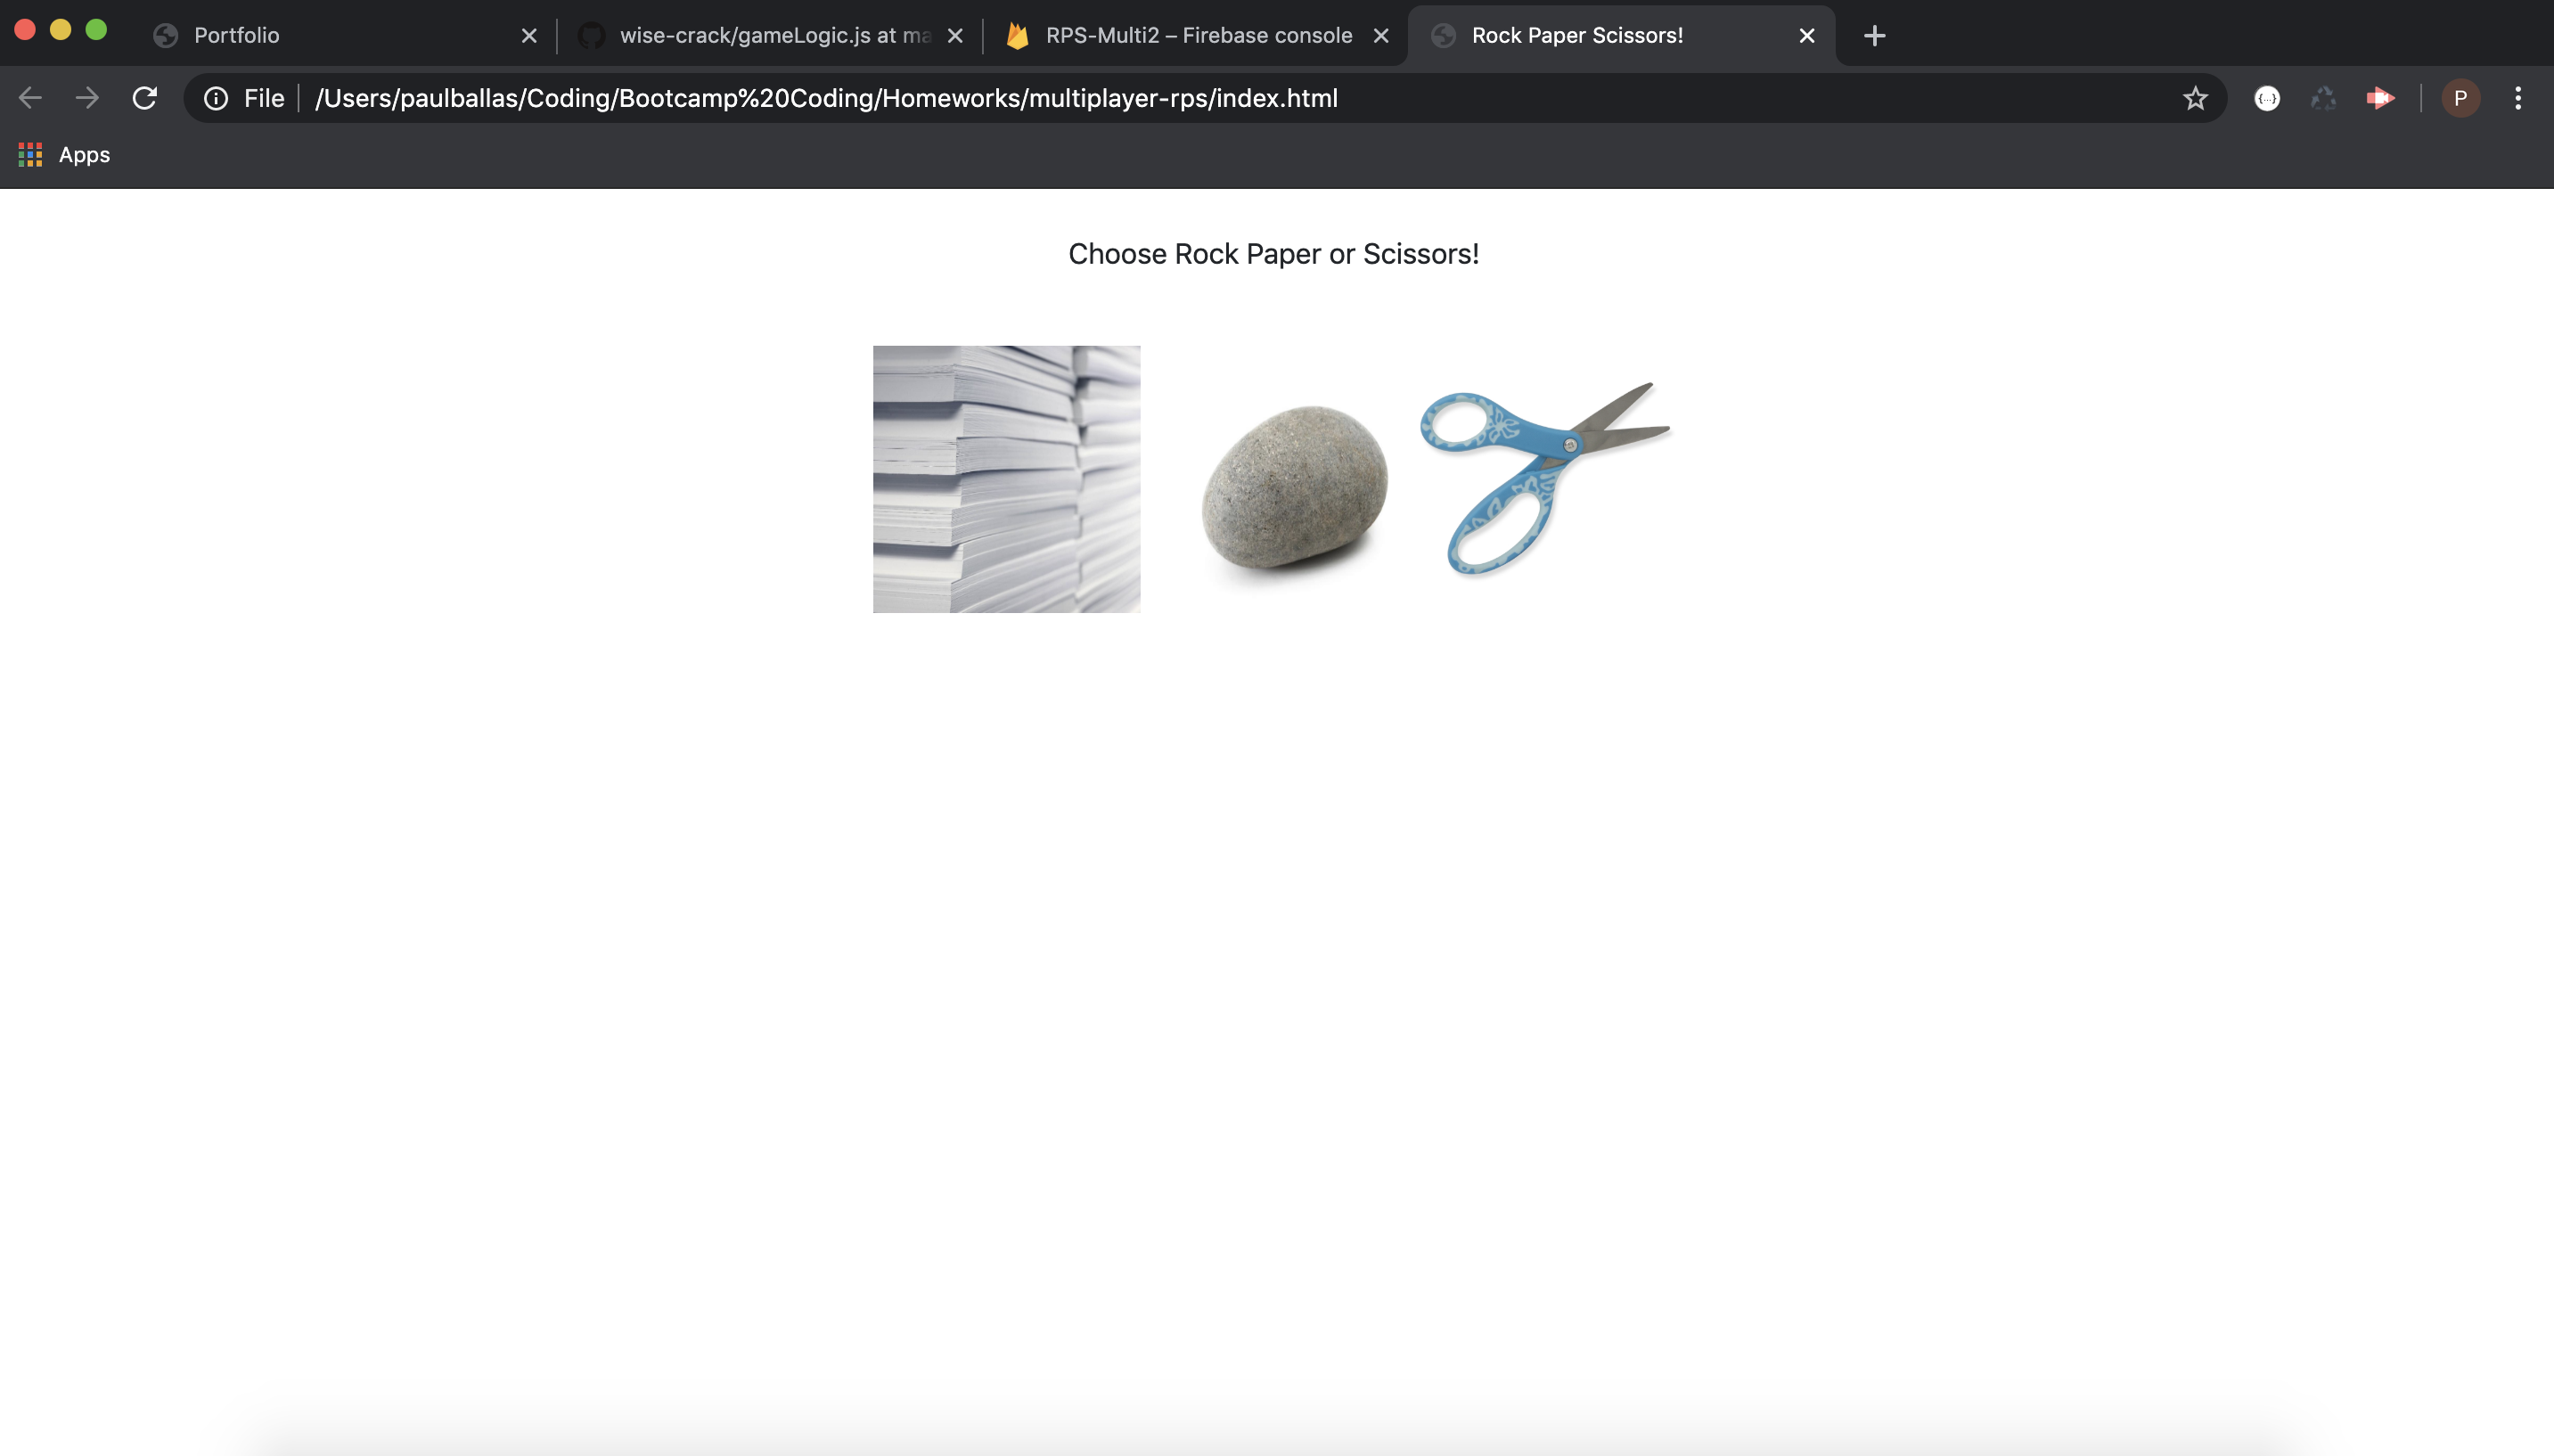Screen dimensions: 2554x1456
Task: Click the browser back arrow
Action: pos(30,98)
